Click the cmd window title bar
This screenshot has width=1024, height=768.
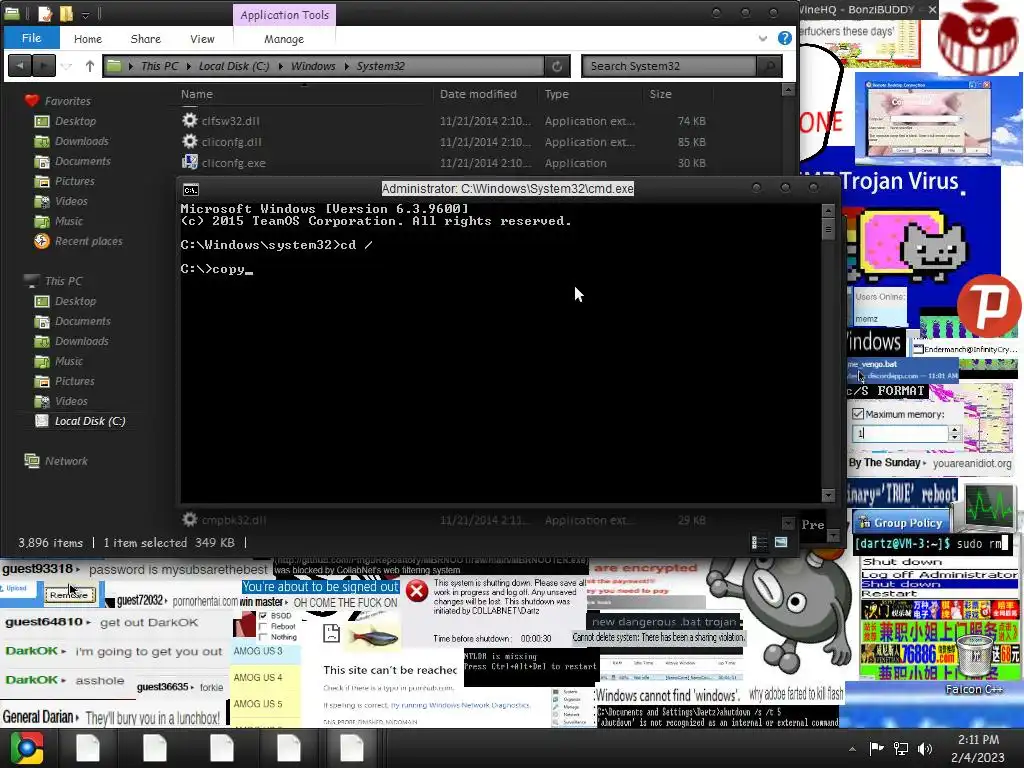[x=507, y=189]
